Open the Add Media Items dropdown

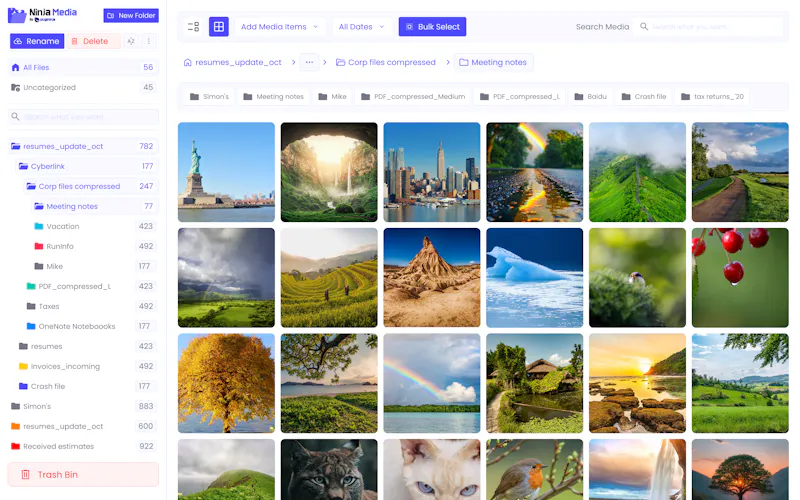(279, 27)
